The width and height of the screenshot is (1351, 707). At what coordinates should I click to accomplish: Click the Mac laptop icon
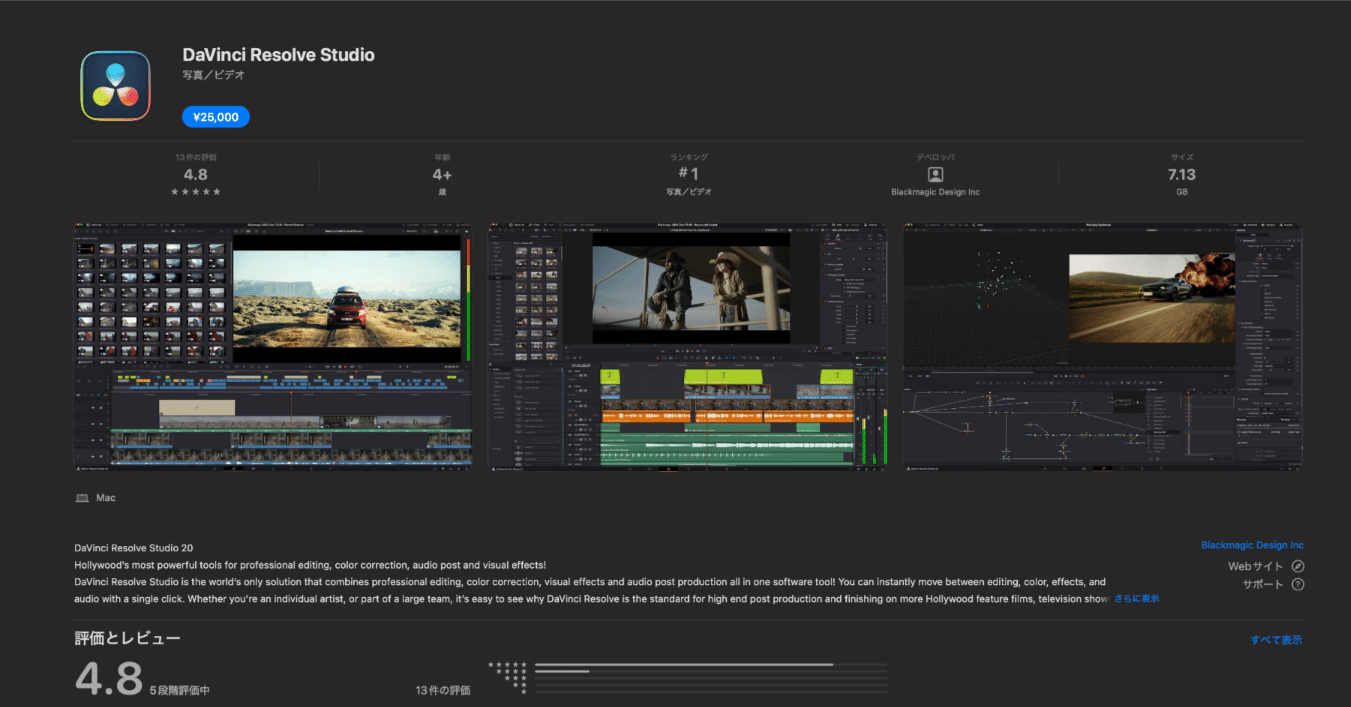click(x=82, y=498)
